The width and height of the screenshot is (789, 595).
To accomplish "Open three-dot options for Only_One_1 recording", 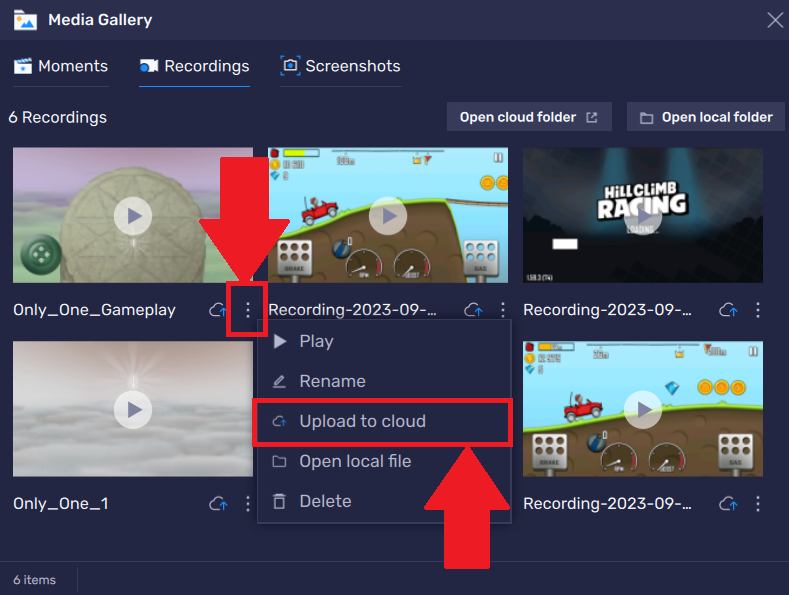I will click(x=248, y=504).
